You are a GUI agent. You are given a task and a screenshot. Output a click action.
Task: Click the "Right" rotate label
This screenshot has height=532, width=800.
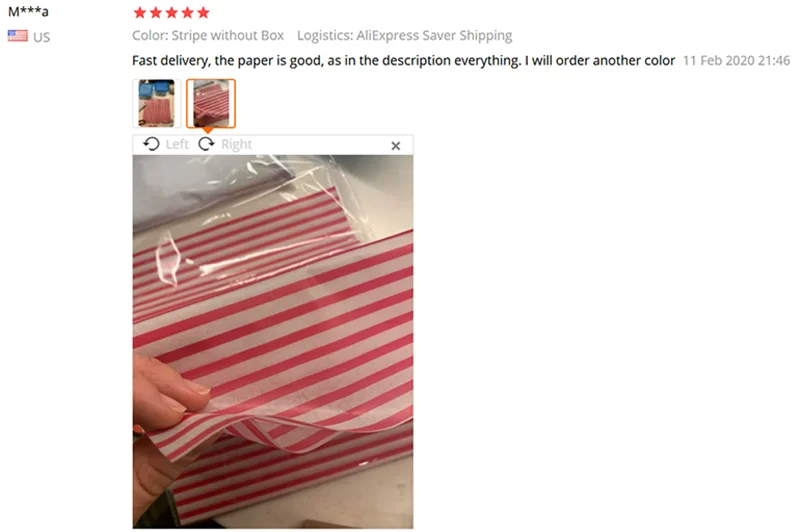(x=236, y=144)
